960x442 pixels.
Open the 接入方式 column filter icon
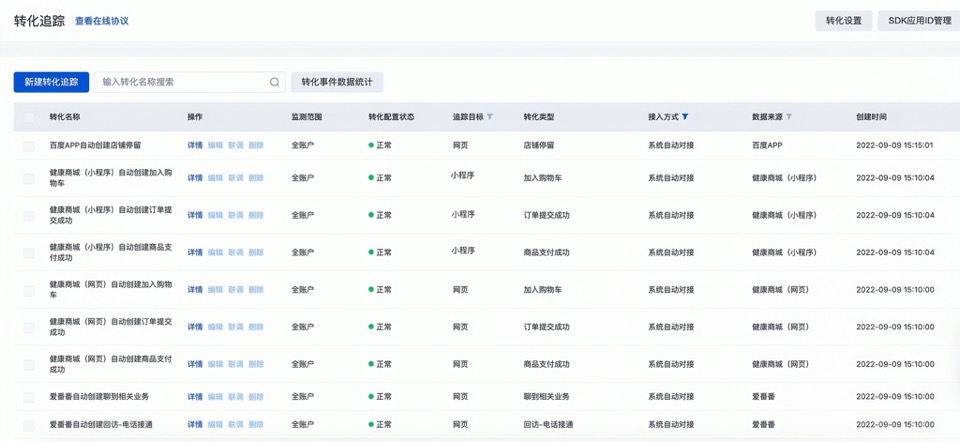point(685,117)
